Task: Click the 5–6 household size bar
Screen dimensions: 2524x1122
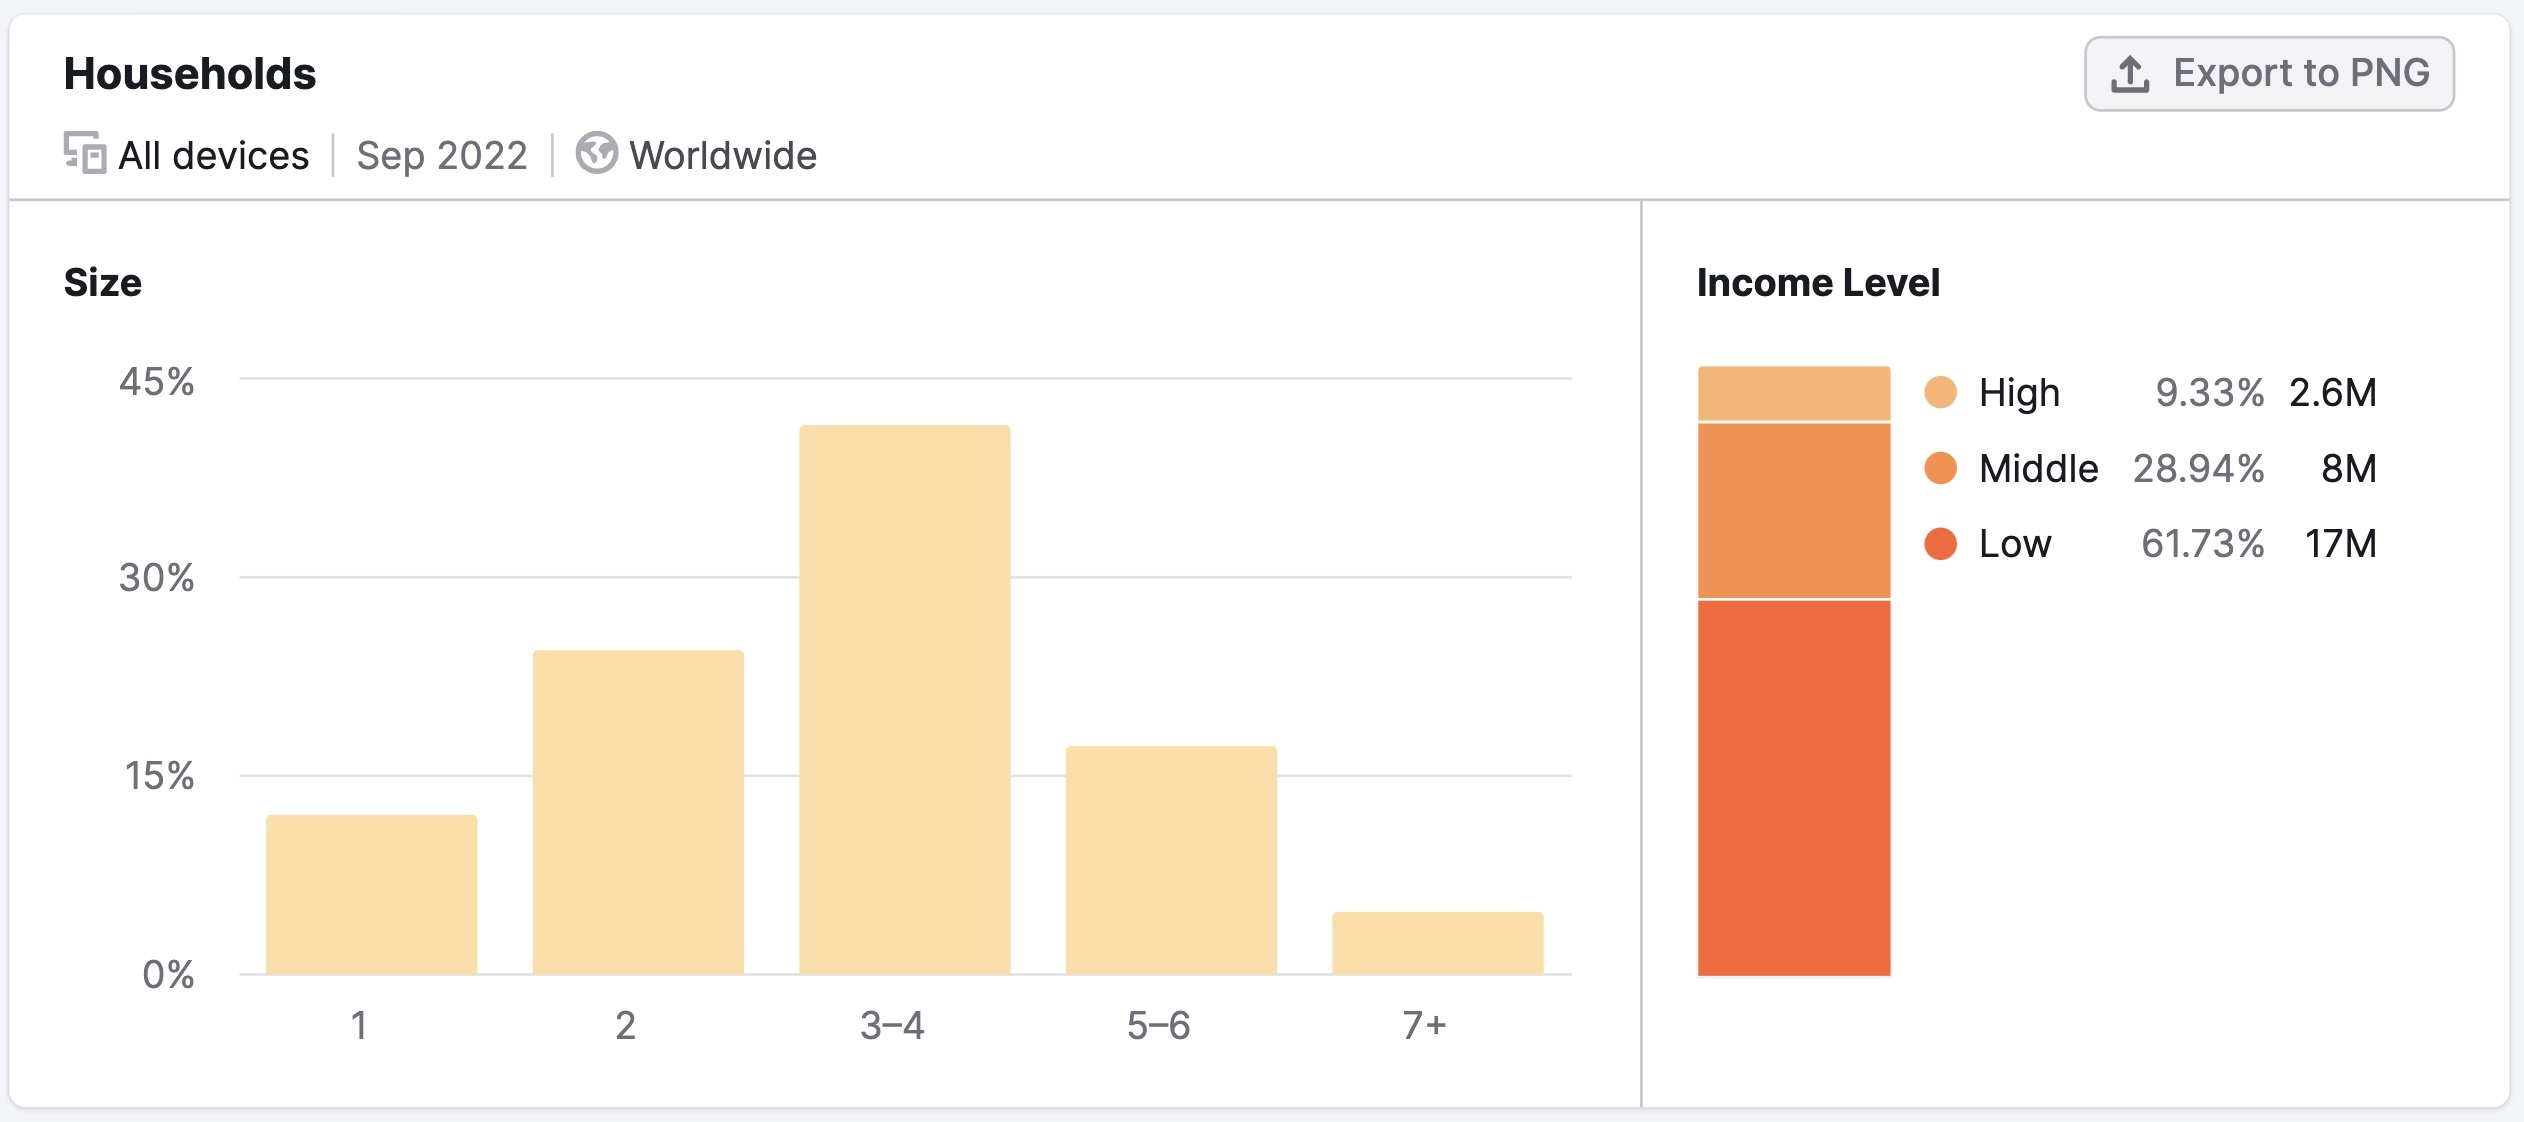Action: (x=1171, y=860)
